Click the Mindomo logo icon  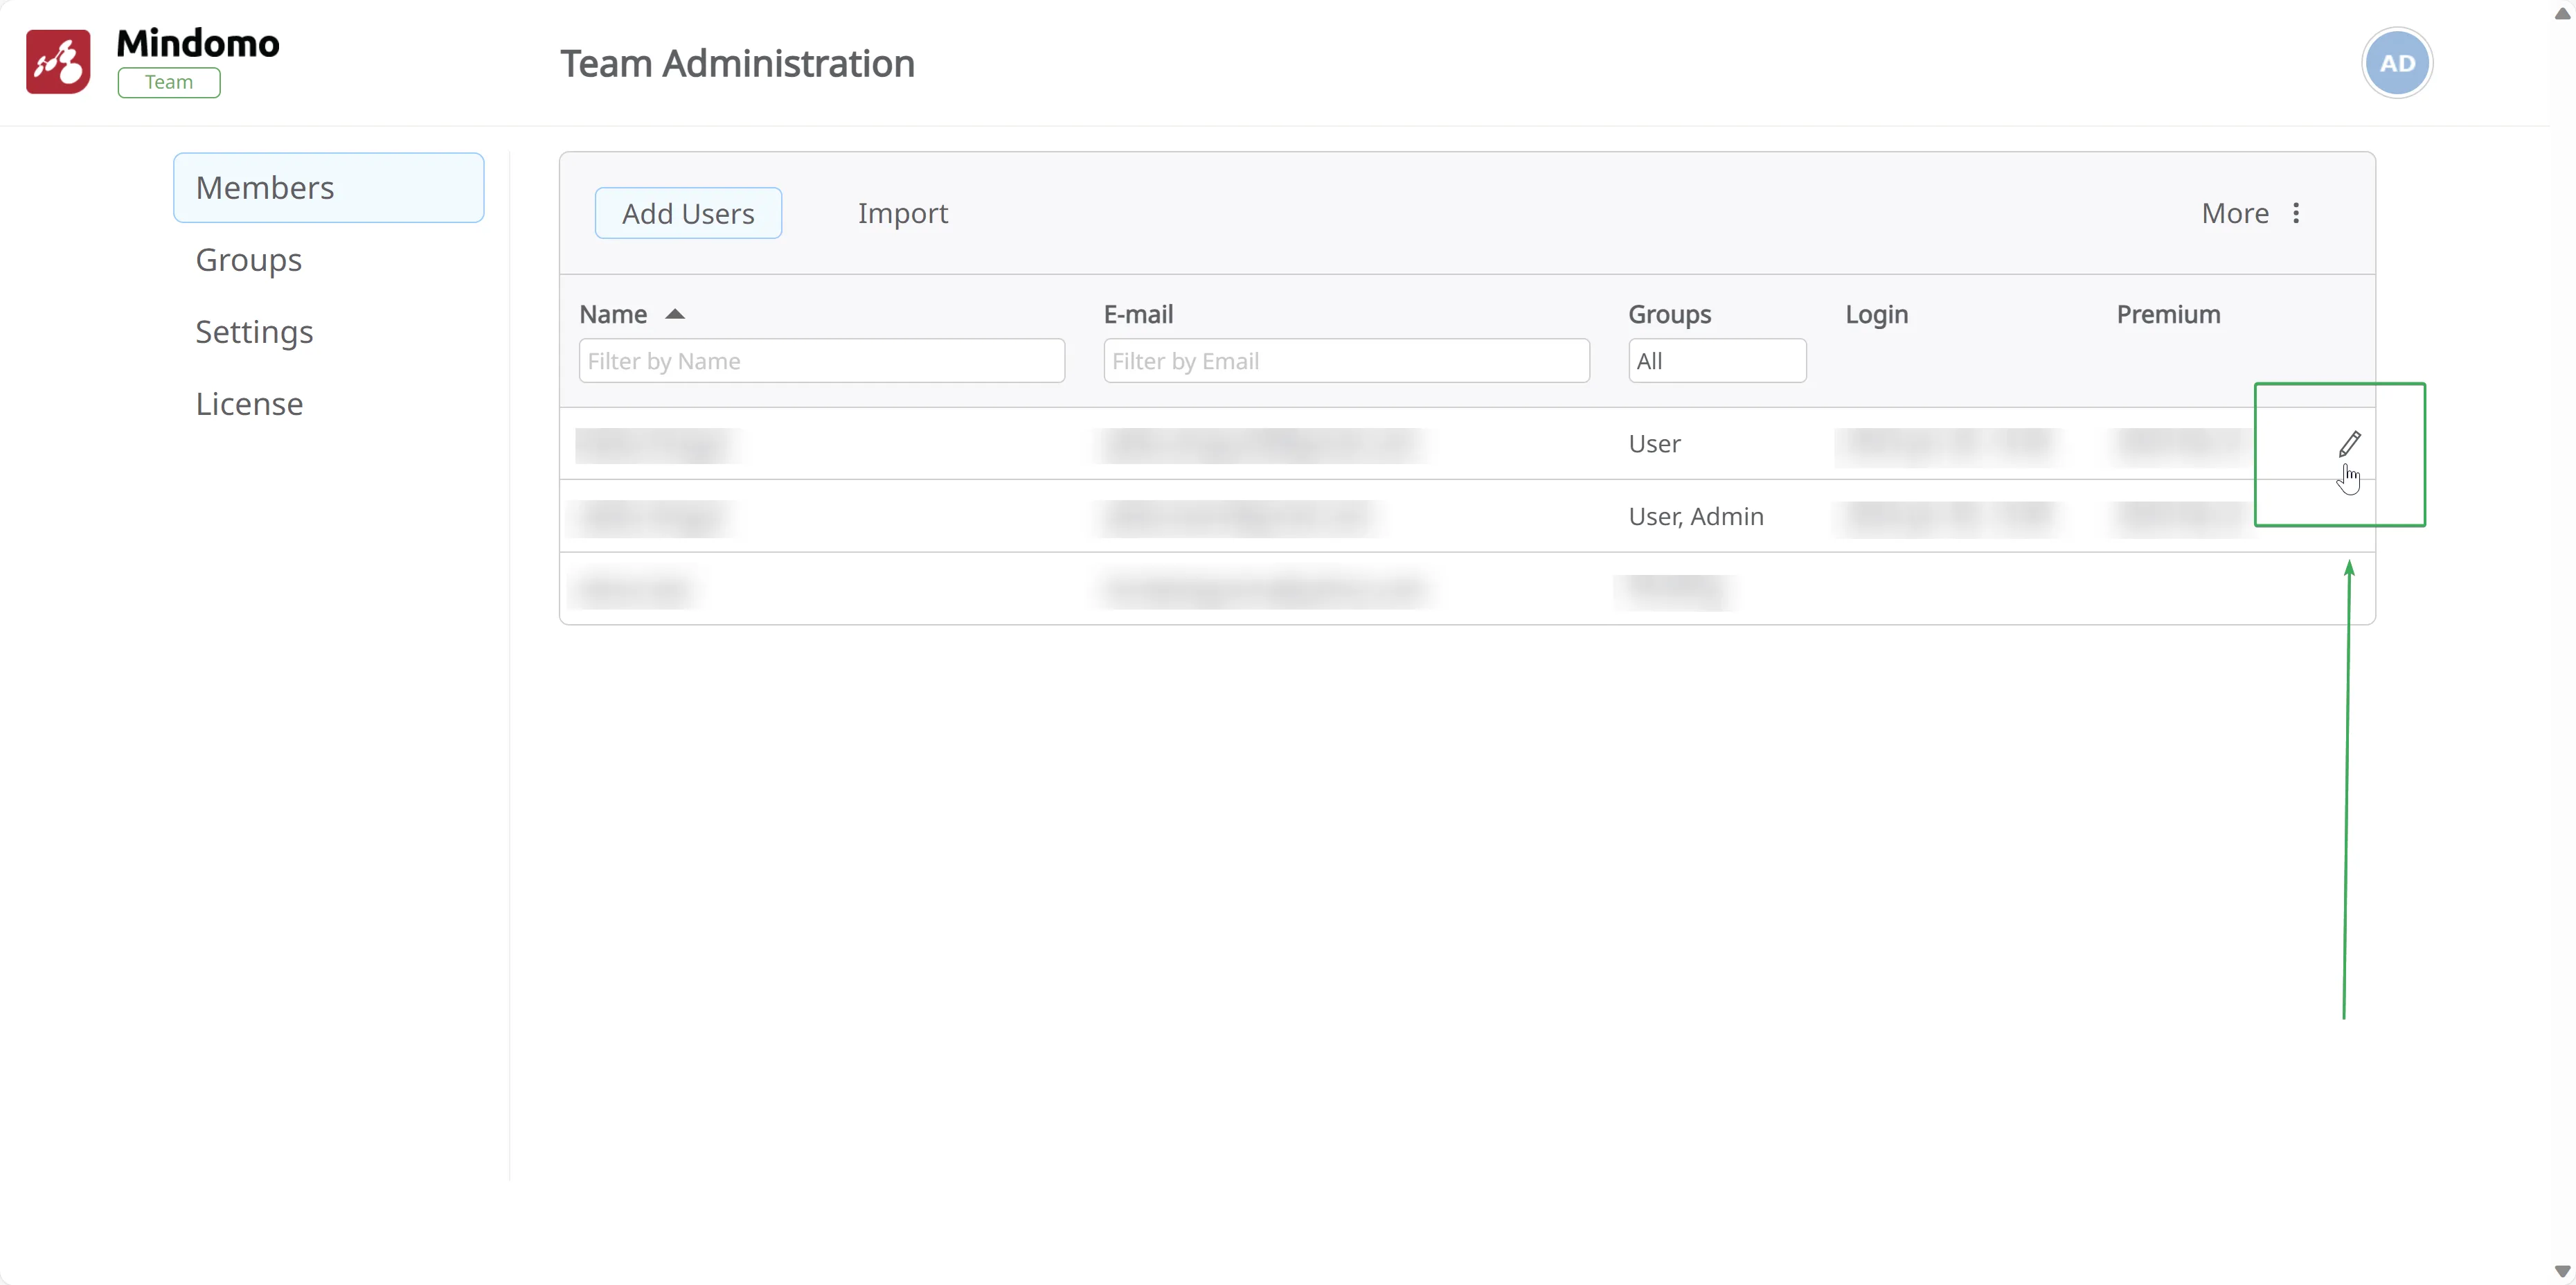pos(58,62)
